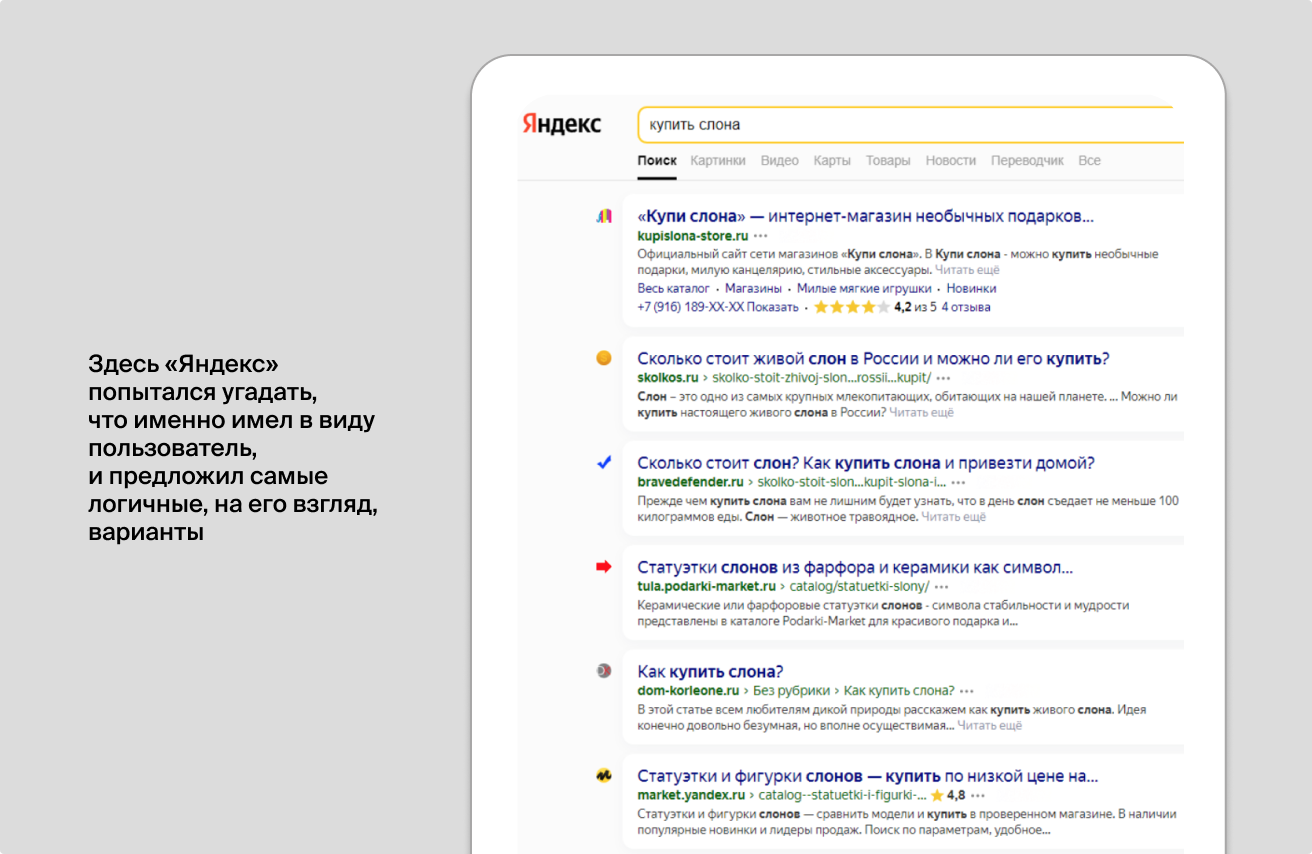Switch to the Поиск tab
1312x854 pixels.
coord(657,161)
